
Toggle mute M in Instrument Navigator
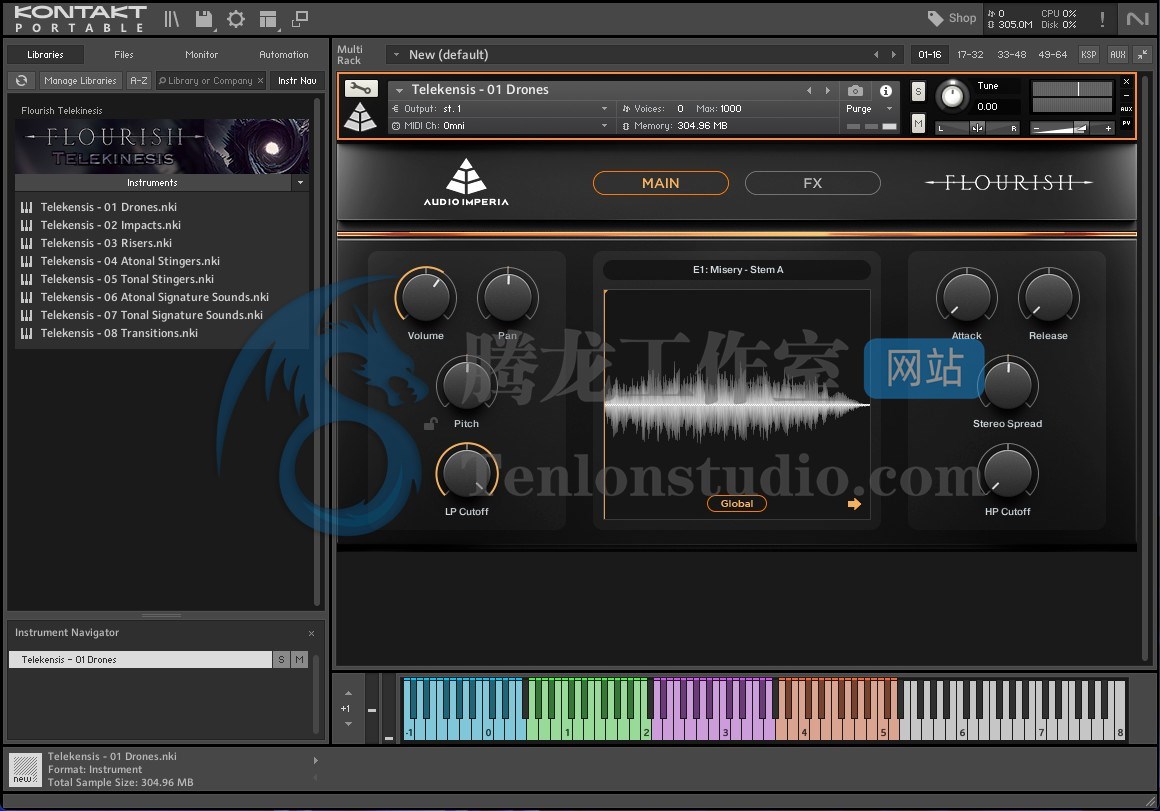pyautogui.click(x=300, y=659)
